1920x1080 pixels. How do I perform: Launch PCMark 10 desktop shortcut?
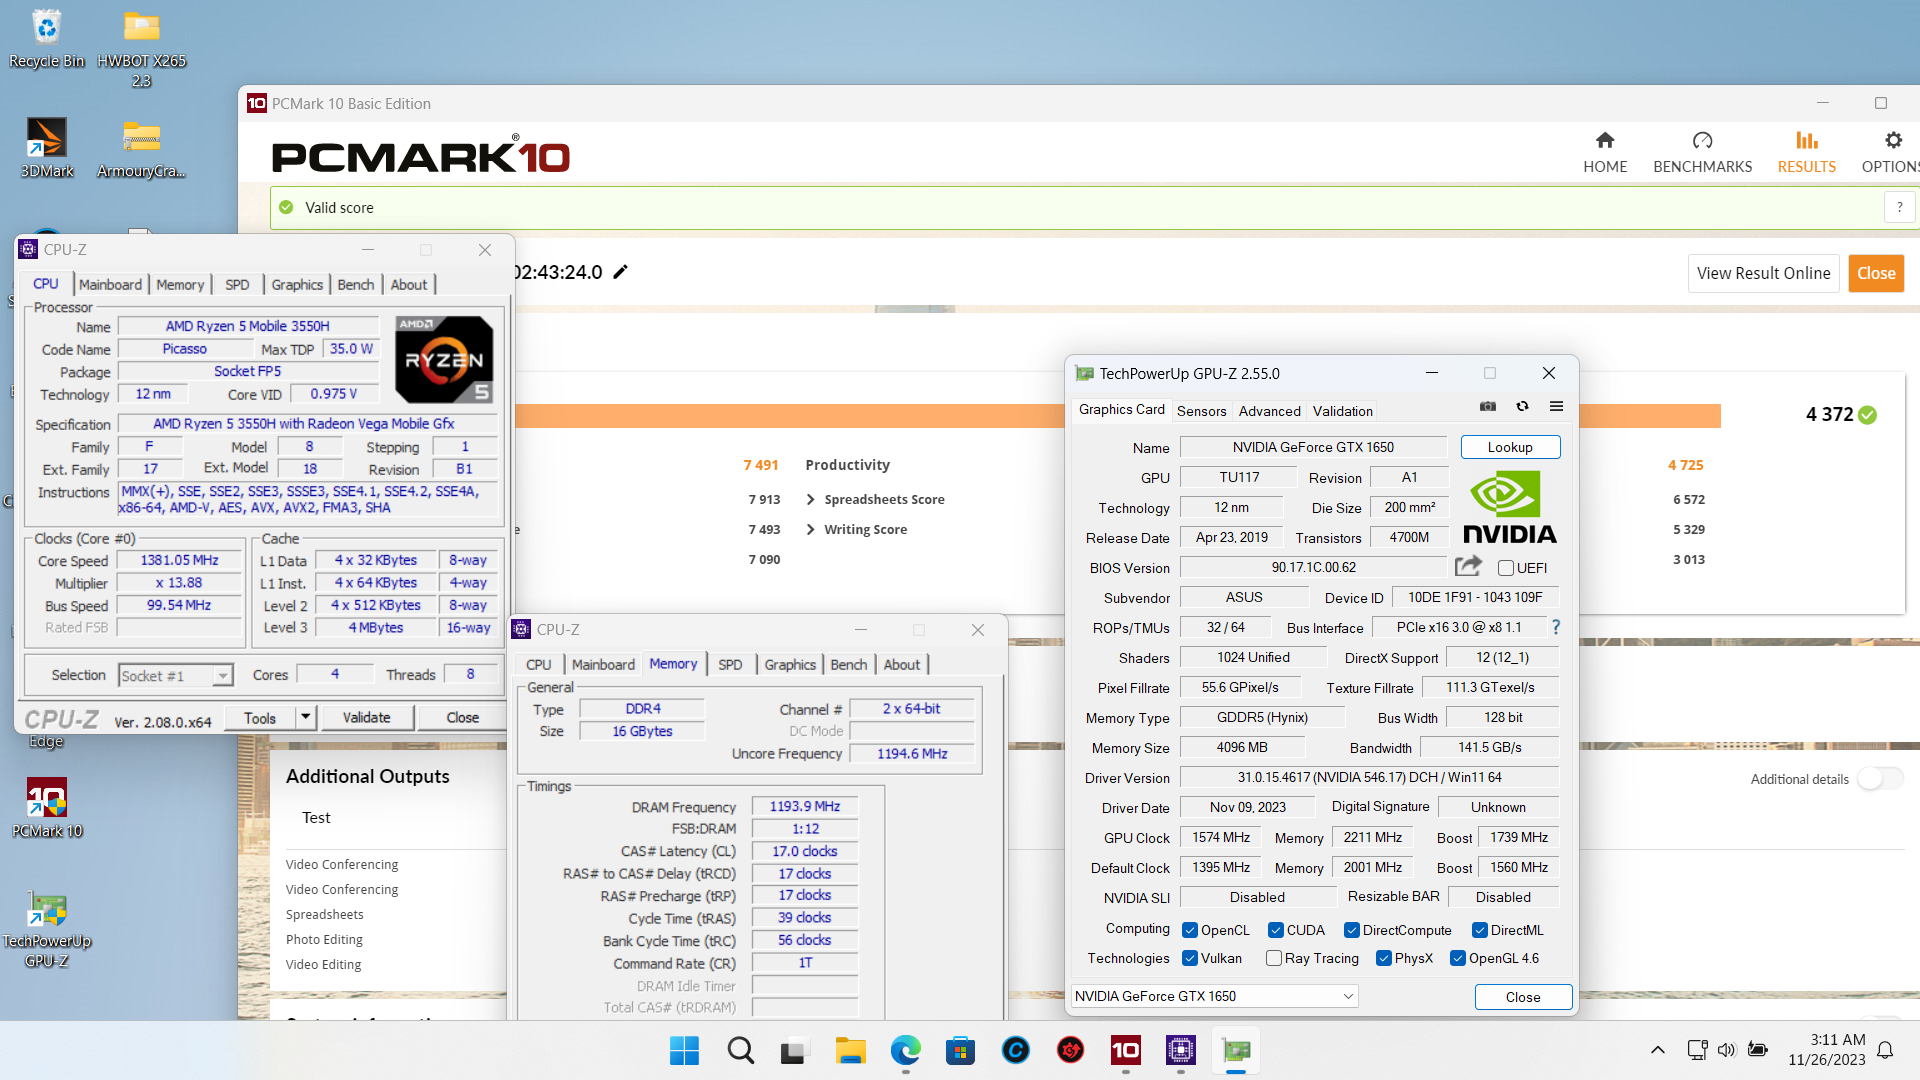coord(46,808)
